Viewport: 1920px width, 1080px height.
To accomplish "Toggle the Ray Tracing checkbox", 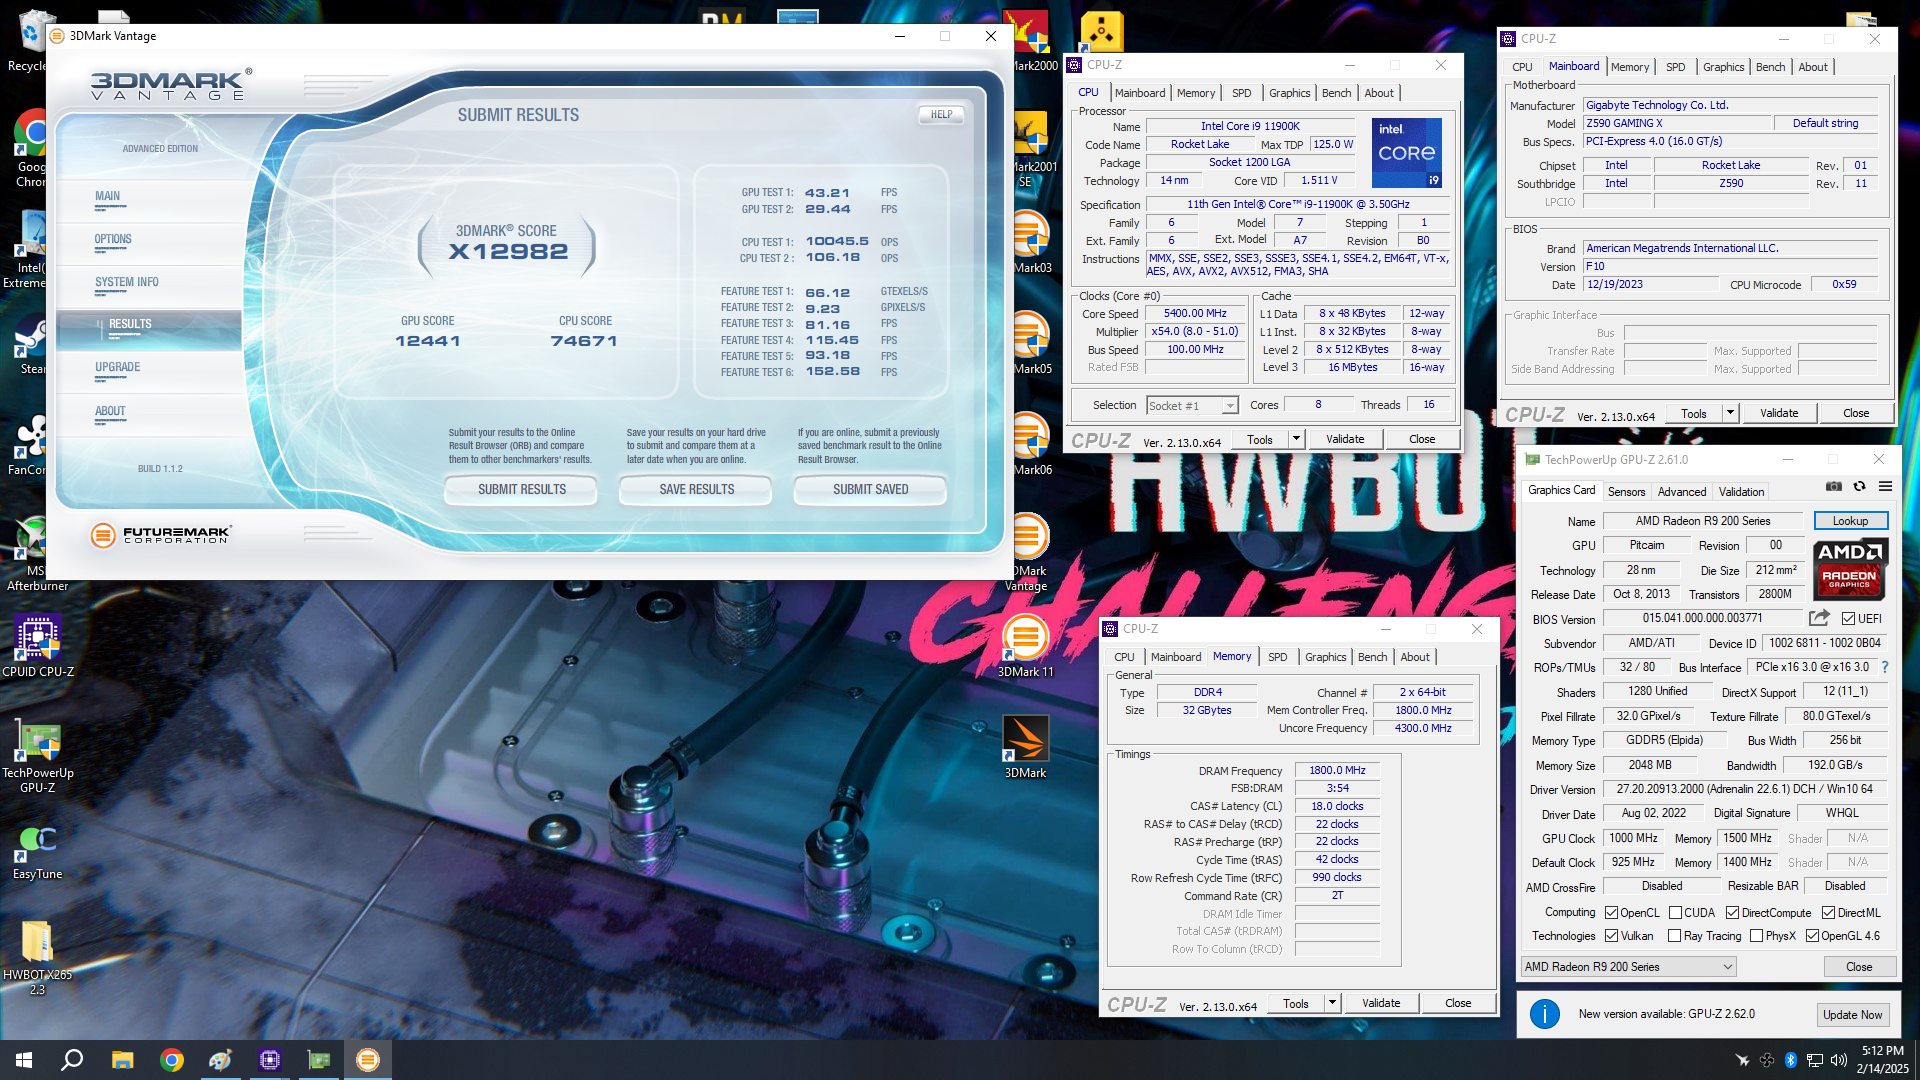I will coord(1674,936).
